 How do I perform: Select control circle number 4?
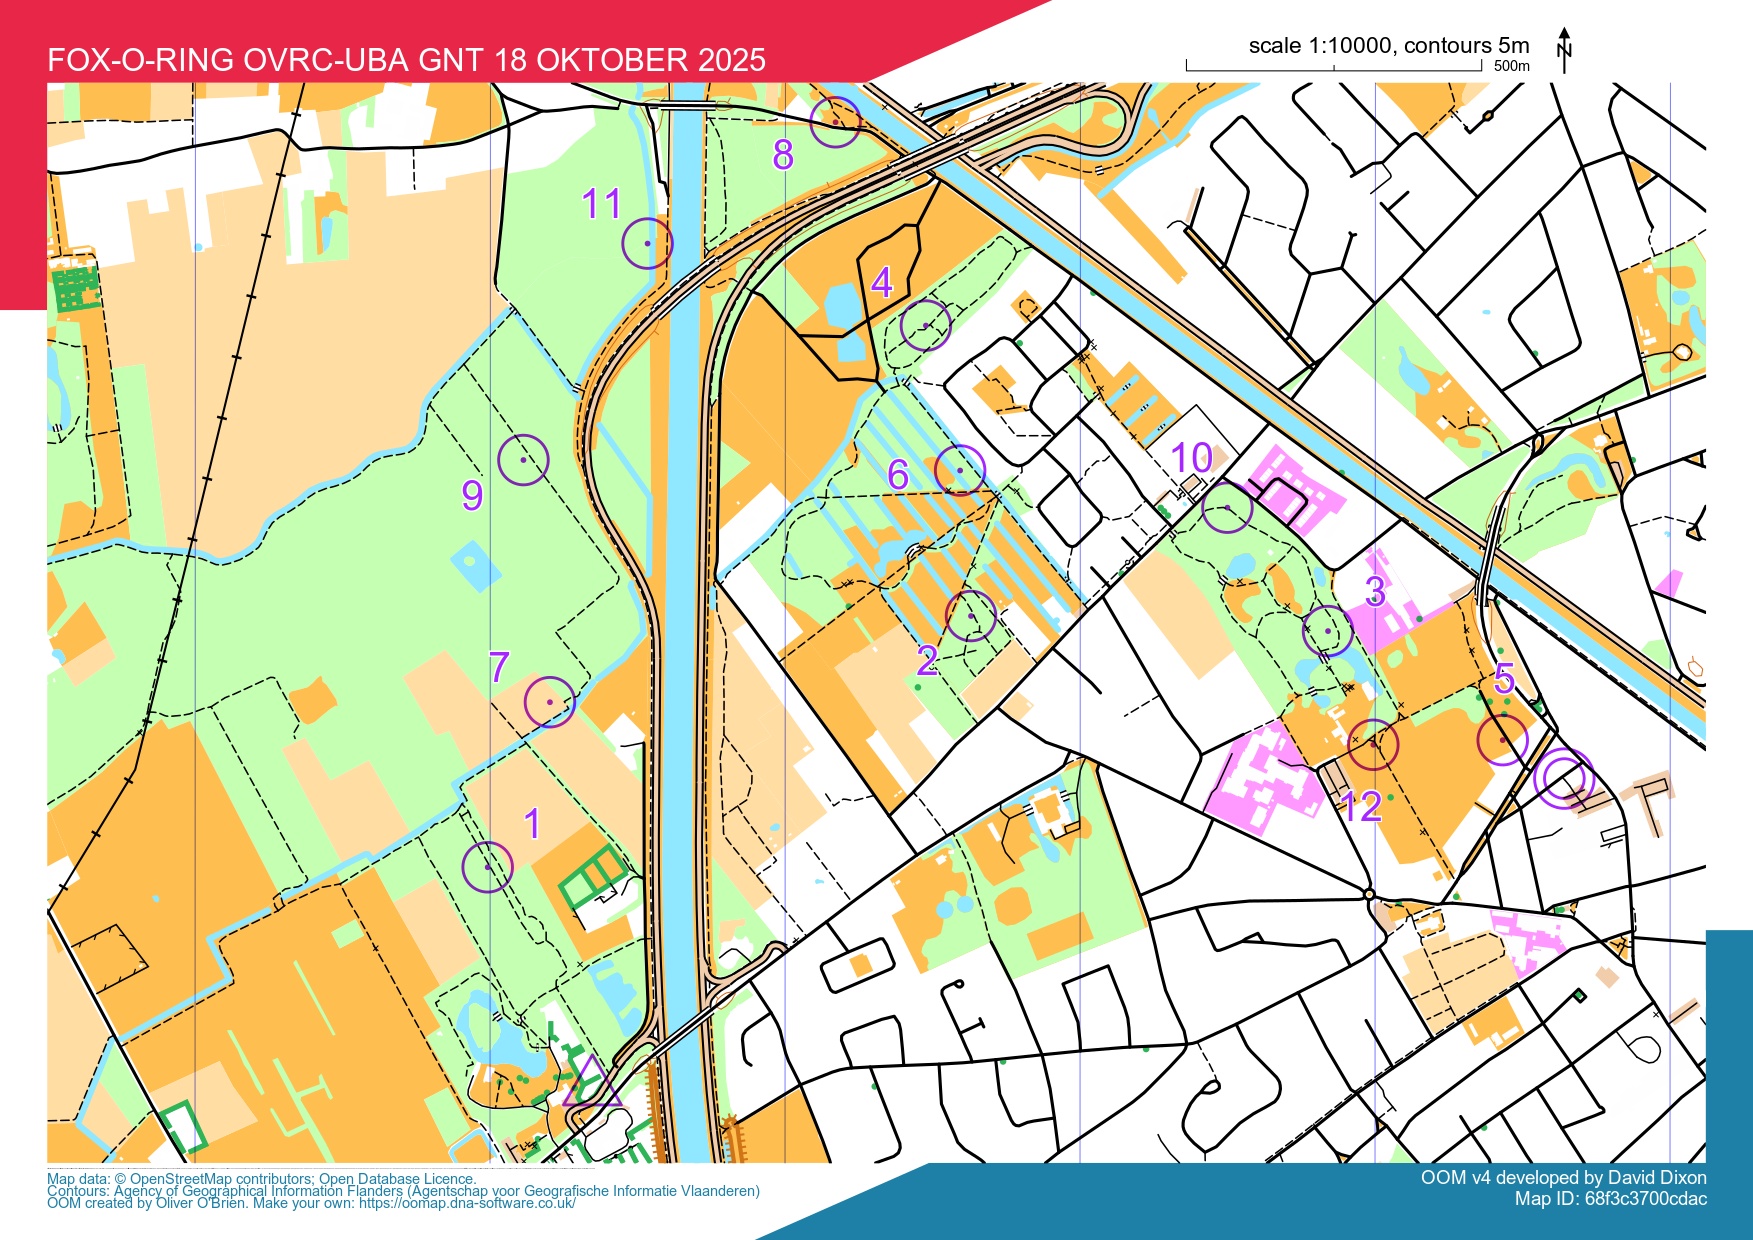click(925, 325)
